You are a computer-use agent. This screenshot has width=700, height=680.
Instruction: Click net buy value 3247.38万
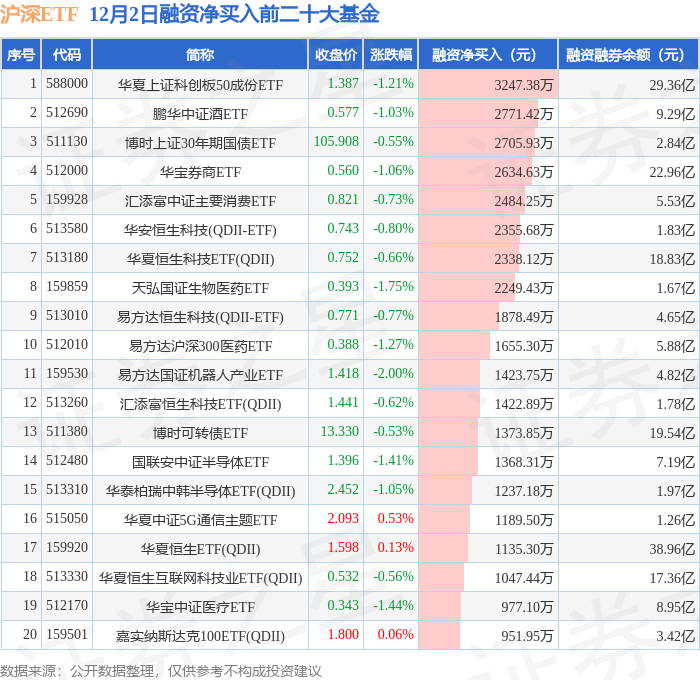click(x=523, y=84)
